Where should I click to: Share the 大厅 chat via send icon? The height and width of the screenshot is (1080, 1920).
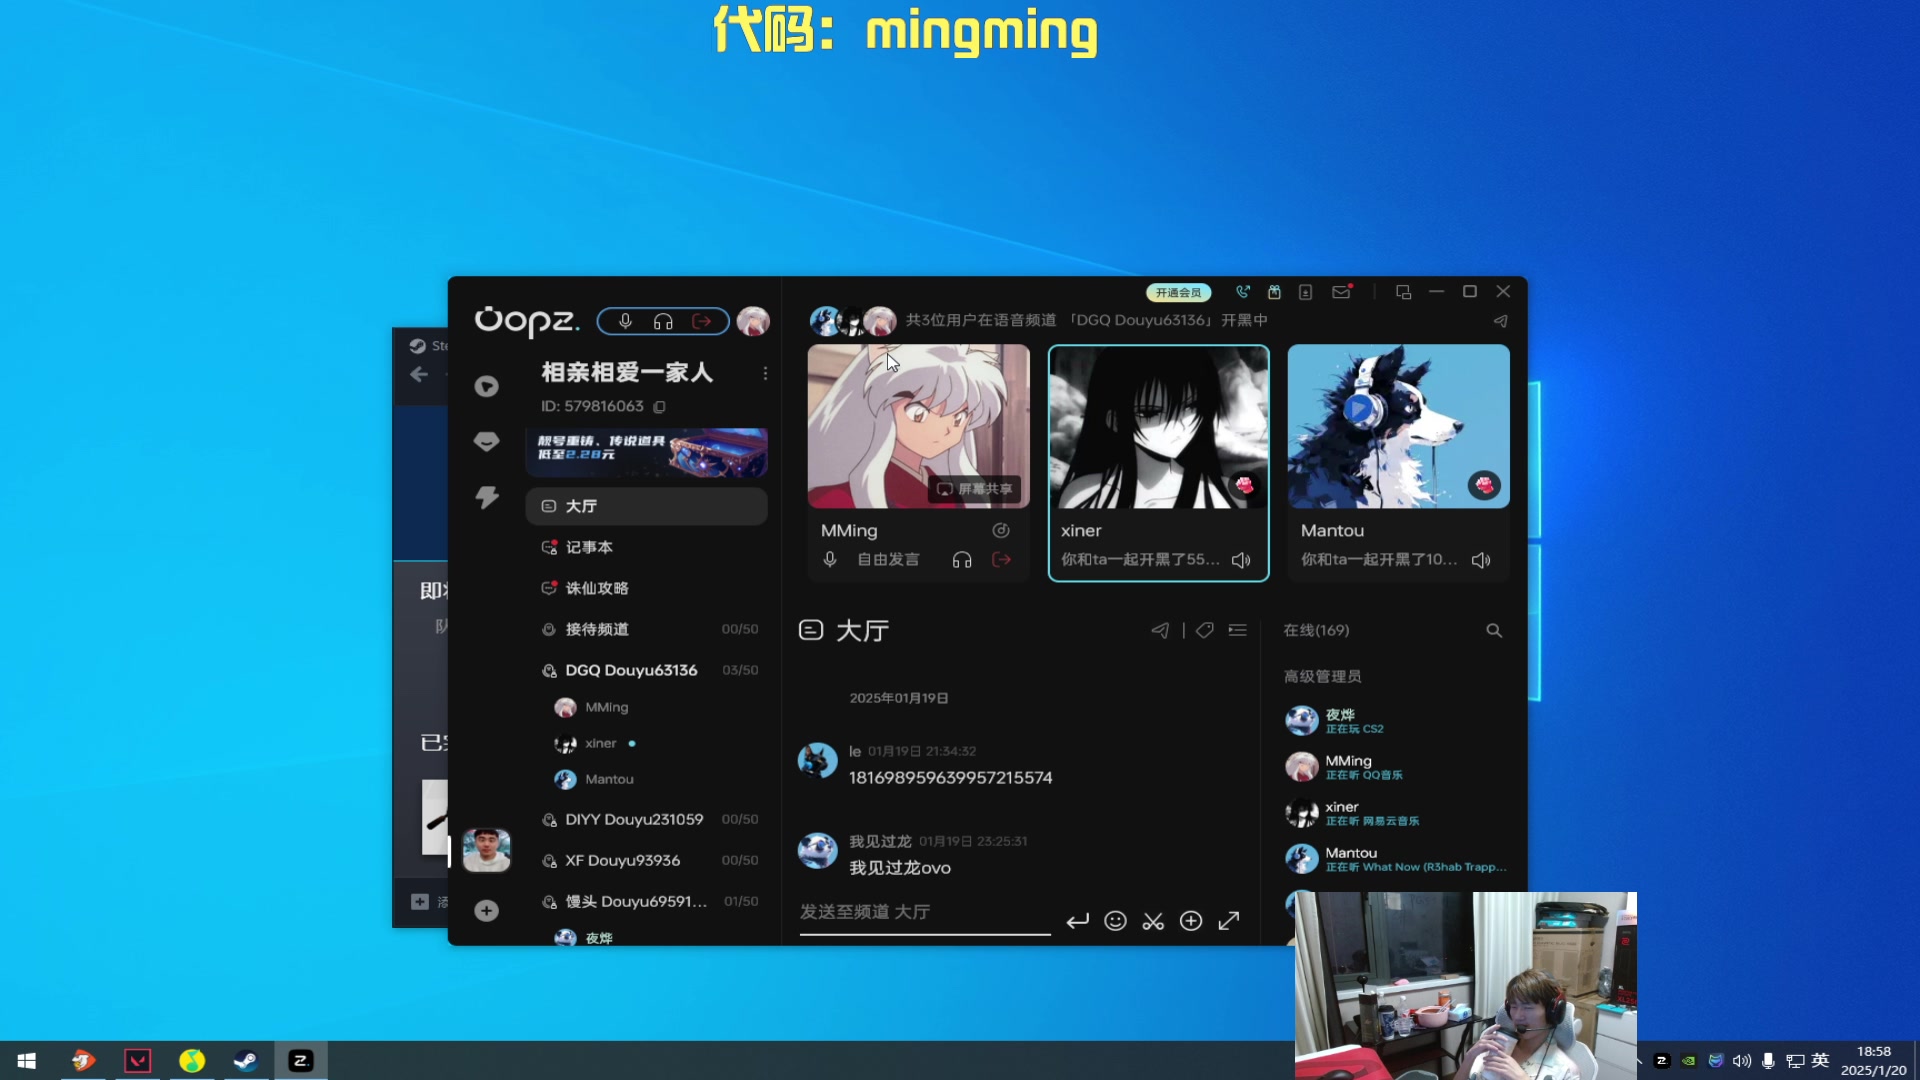coord(1160,630)
